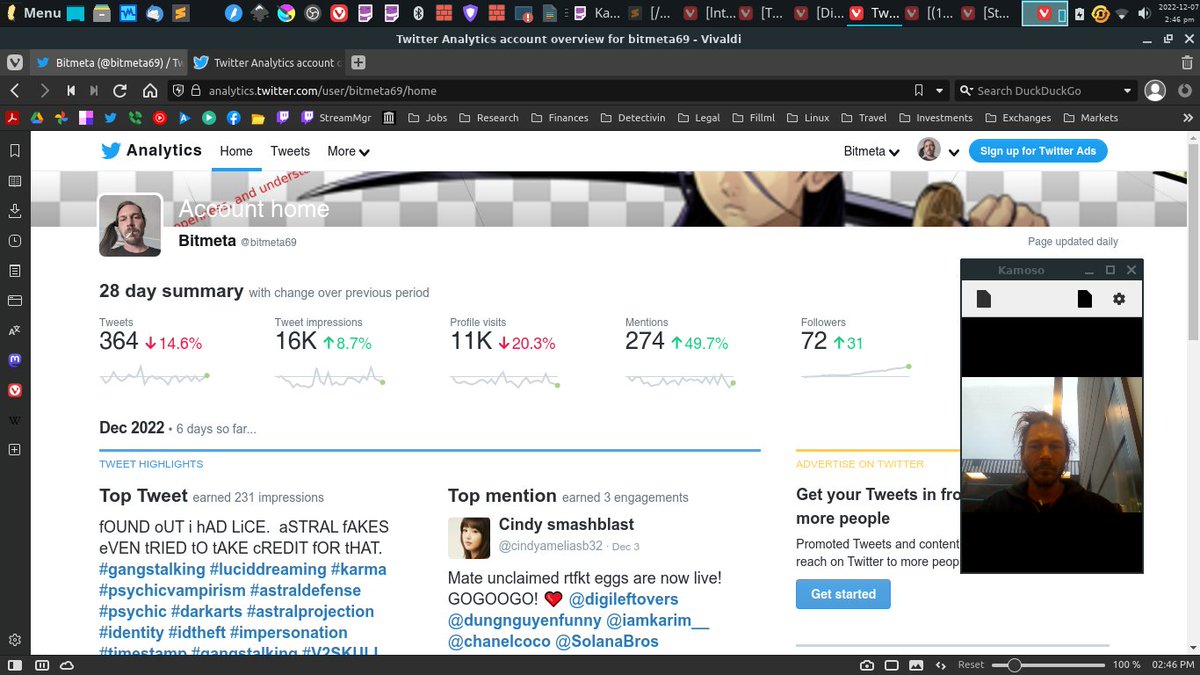Open Vivaldi settings gear in the sidebar
The width and height of the screenshot is (1200, 675).
point(15,640)
